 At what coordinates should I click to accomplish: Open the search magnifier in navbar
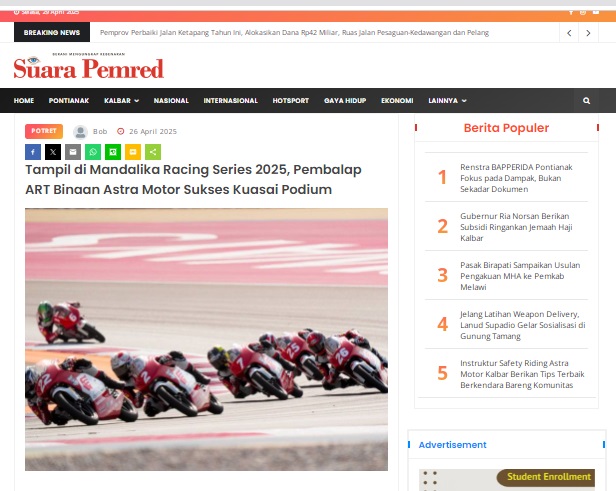587,101
